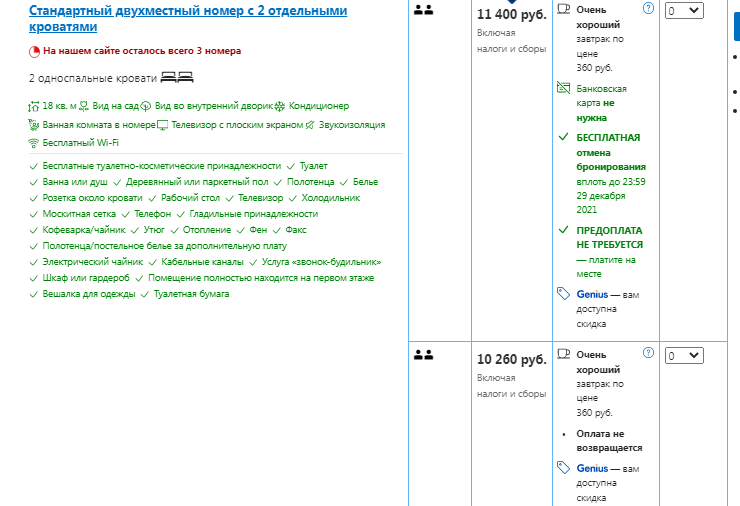Click the private bathroom icon
Screen dimensions: 740x506
click(x=34, y=125)
